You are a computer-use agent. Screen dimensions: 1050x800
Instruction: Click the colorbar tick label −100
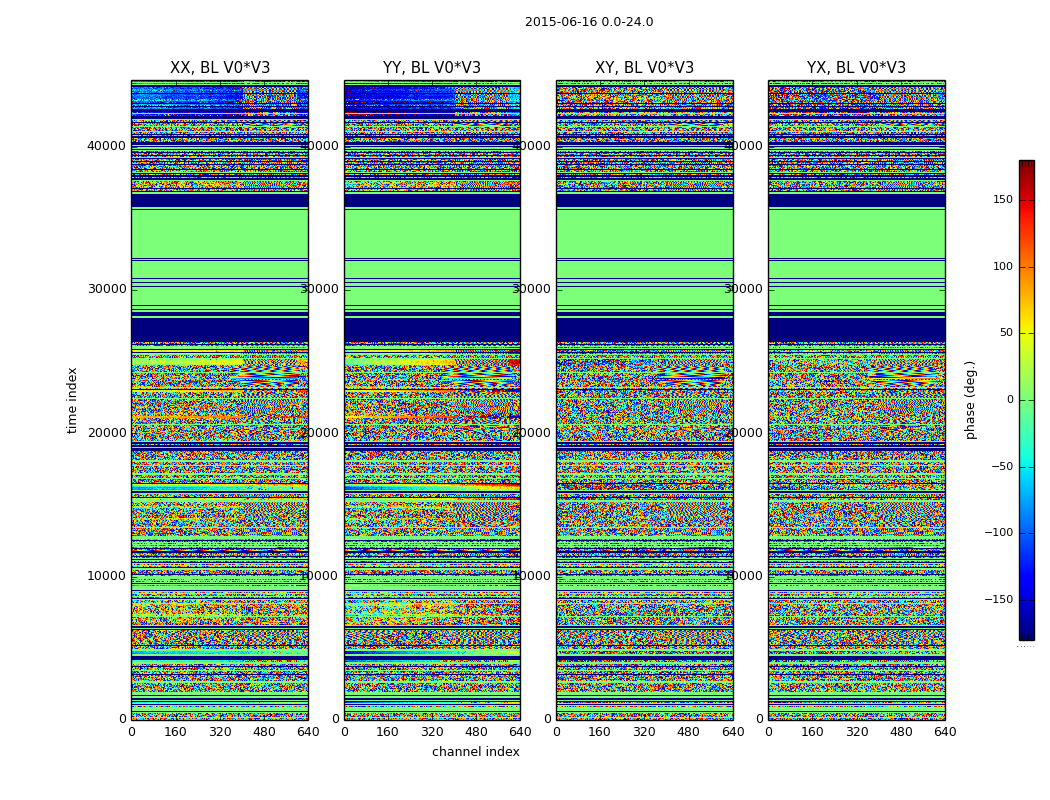click(998, 532)
